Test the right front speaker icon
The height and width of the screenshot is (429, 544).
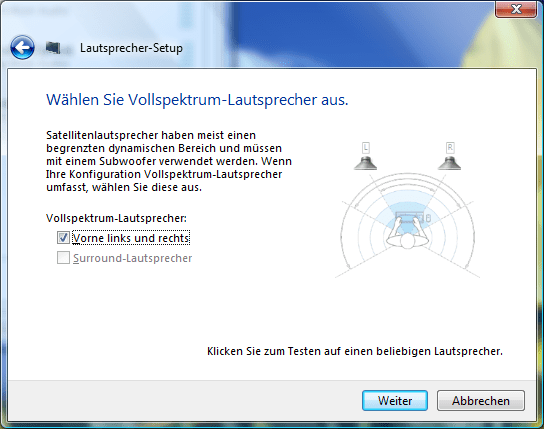(450, 163)
